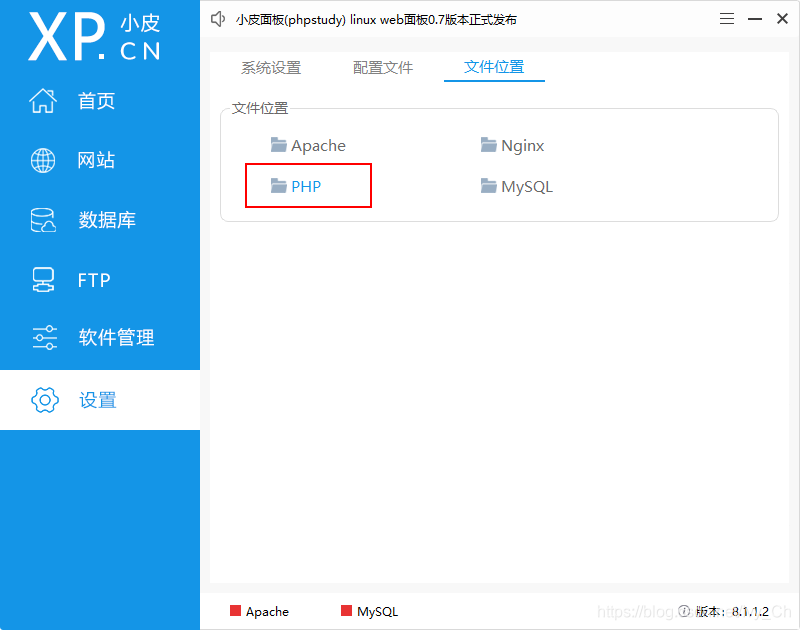This screenshot has height=630, width=800.
Task: Click the software management sliders icon
Action: [x=44, y=337]
